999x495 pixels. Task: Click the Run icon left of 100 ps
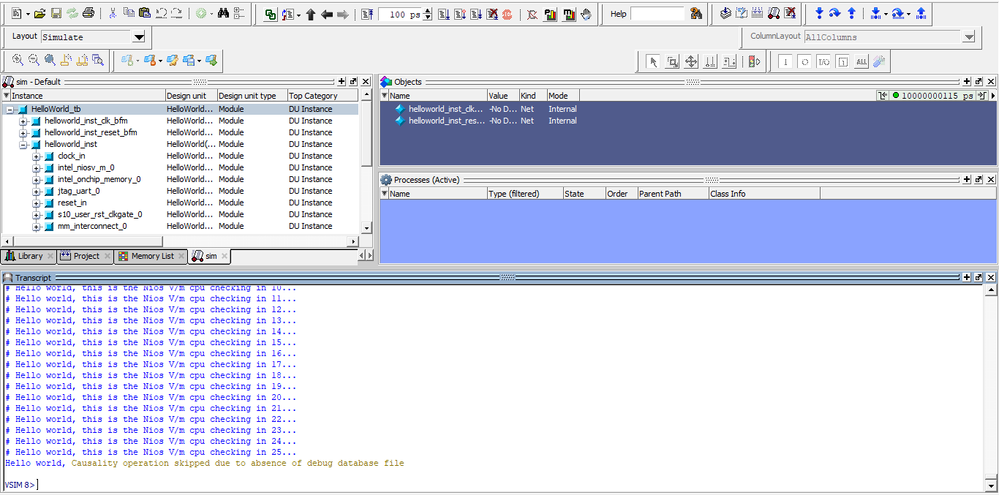[x=367, y=13]
